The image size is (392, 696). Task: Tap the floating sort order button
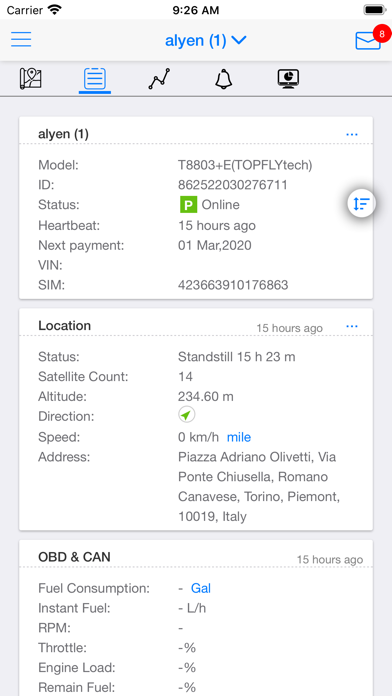tap(362, 204)
